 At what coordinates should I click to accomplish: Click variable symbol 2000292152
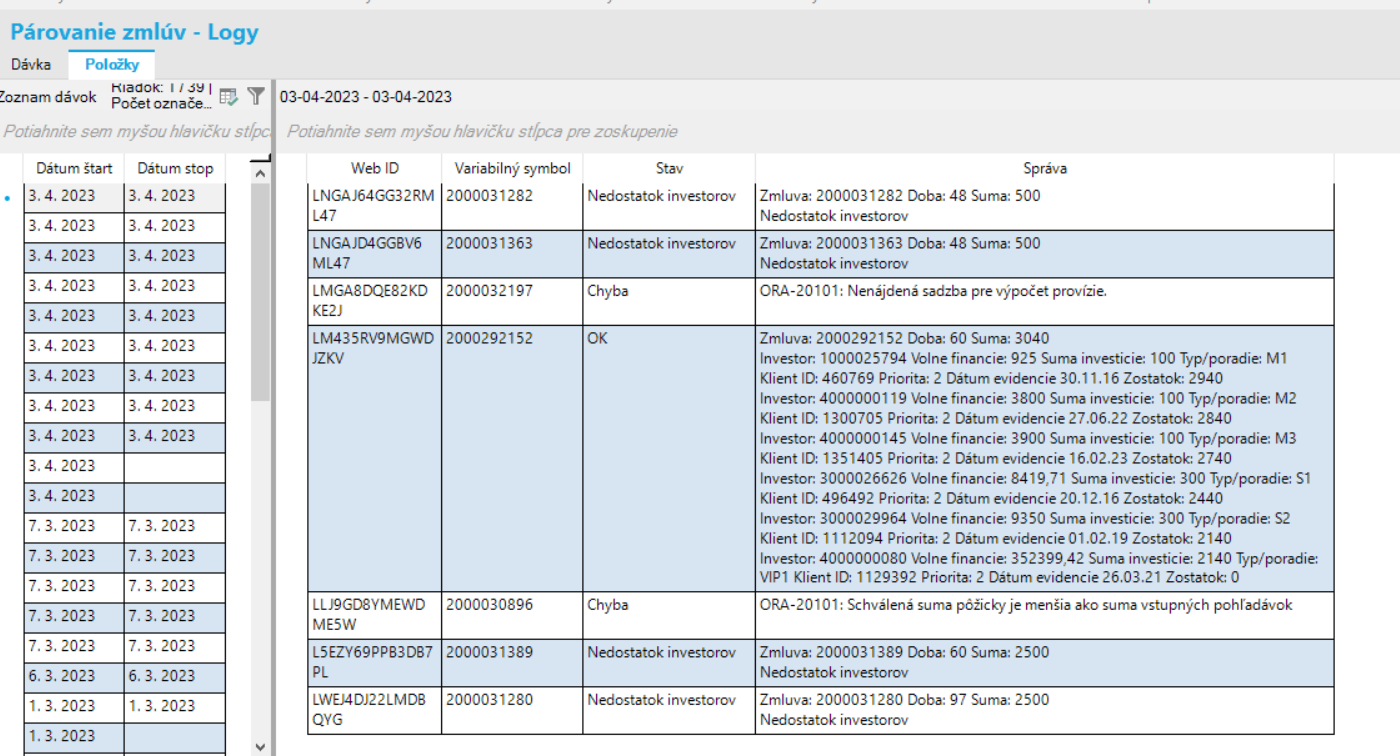coord(489,338)
